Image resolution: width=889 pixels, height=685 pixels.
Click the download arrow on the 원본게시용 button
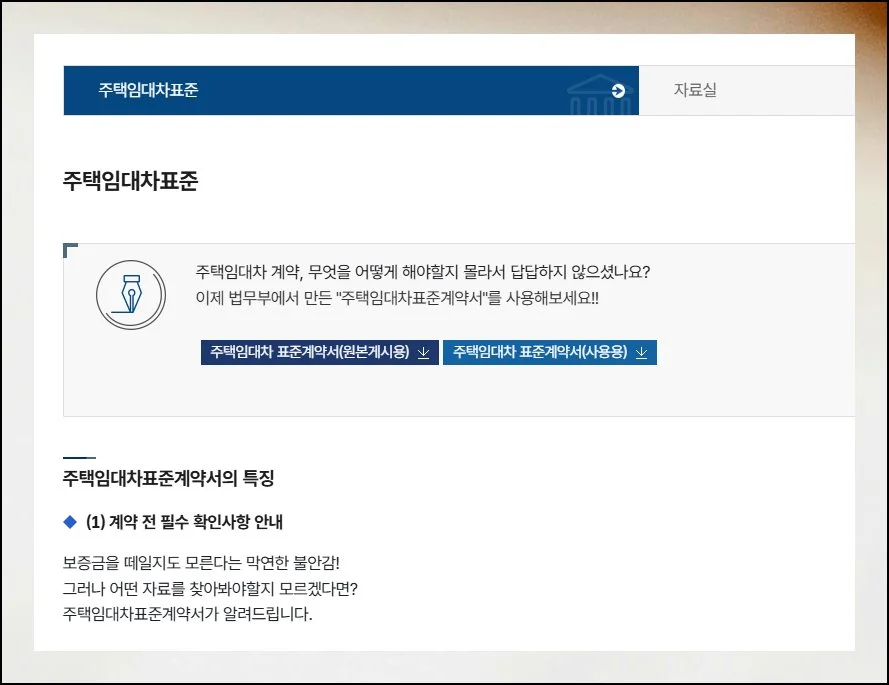tap(423, 352)
